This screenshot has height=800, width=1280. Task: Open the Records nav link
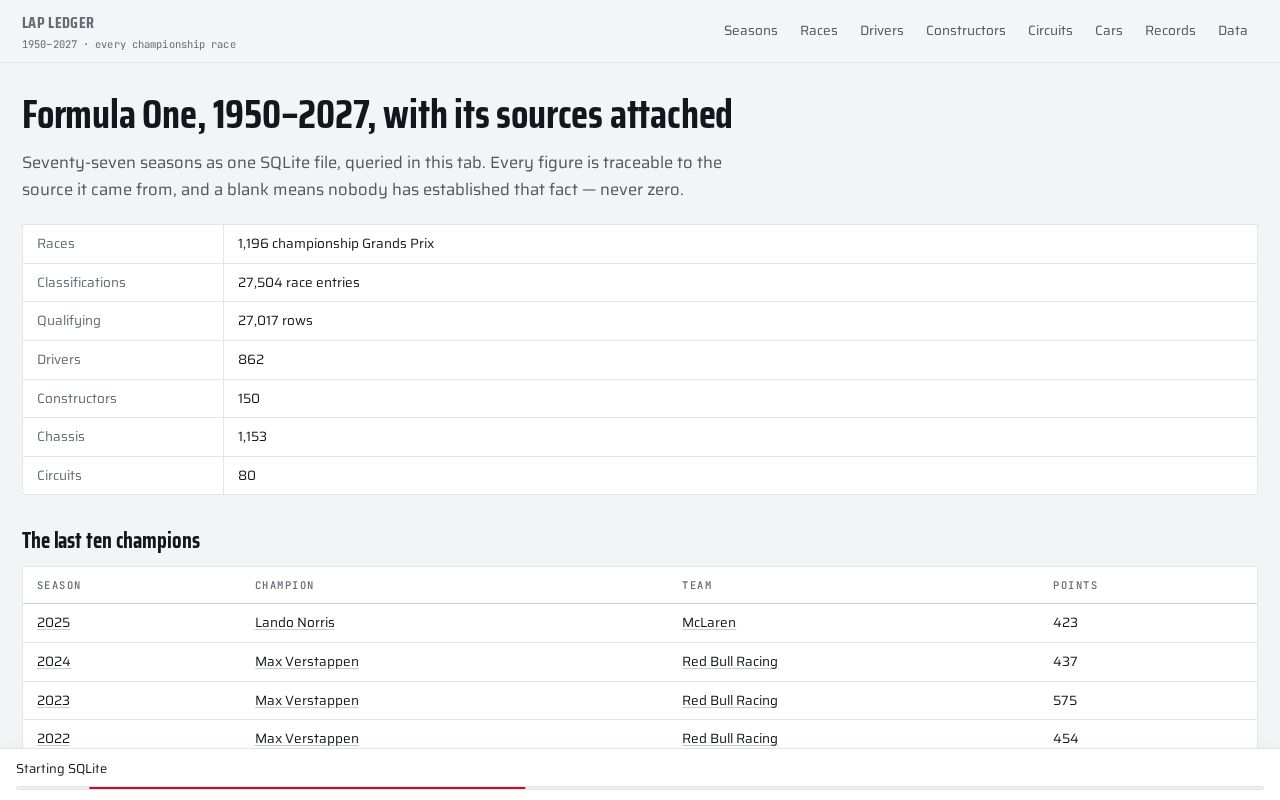tap(1170, 30)
